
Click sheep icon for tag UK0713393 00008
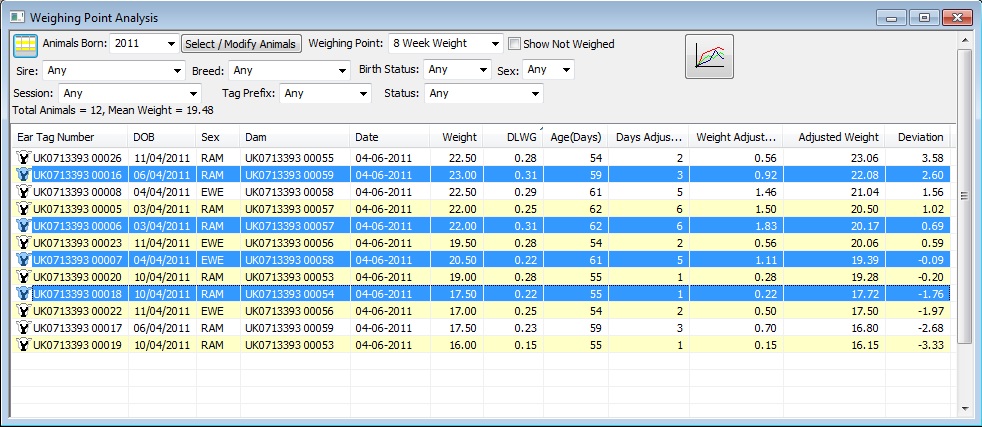pyautogui.click(x=24, y=192)
